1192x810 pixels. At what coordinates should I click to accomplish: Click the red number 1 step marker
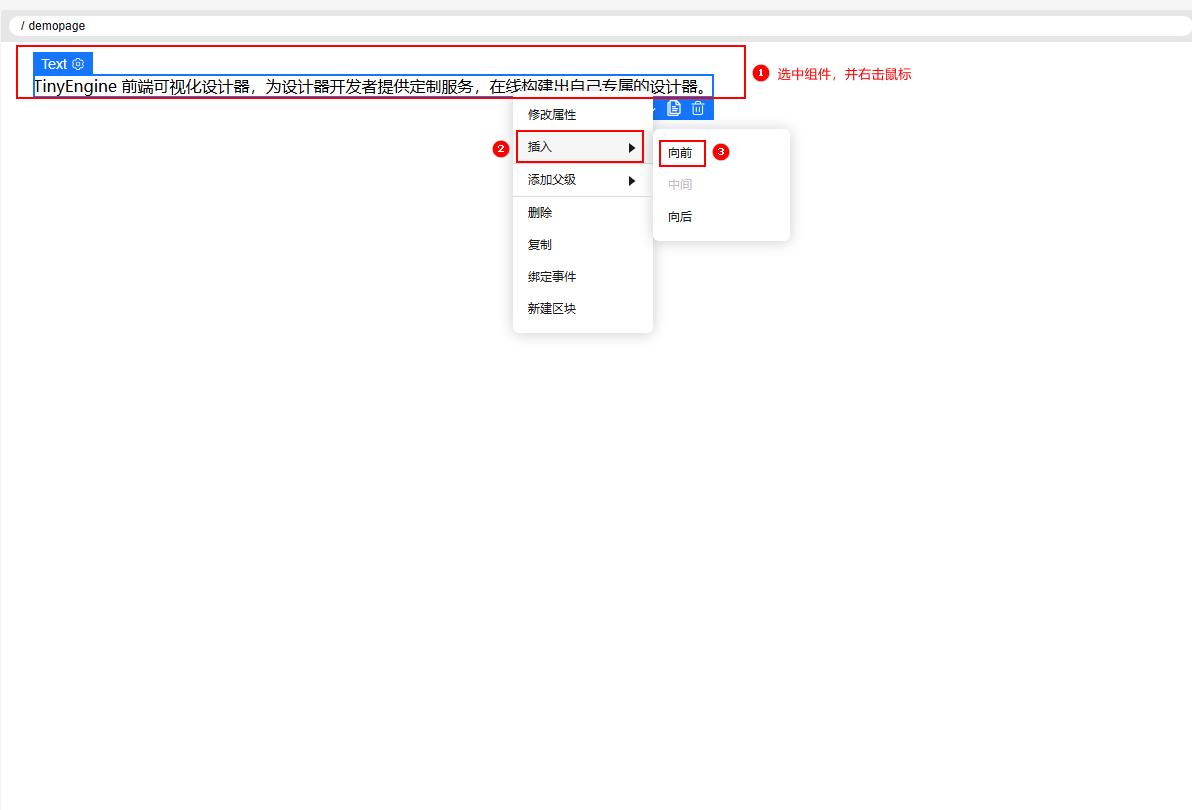[761, 74]
